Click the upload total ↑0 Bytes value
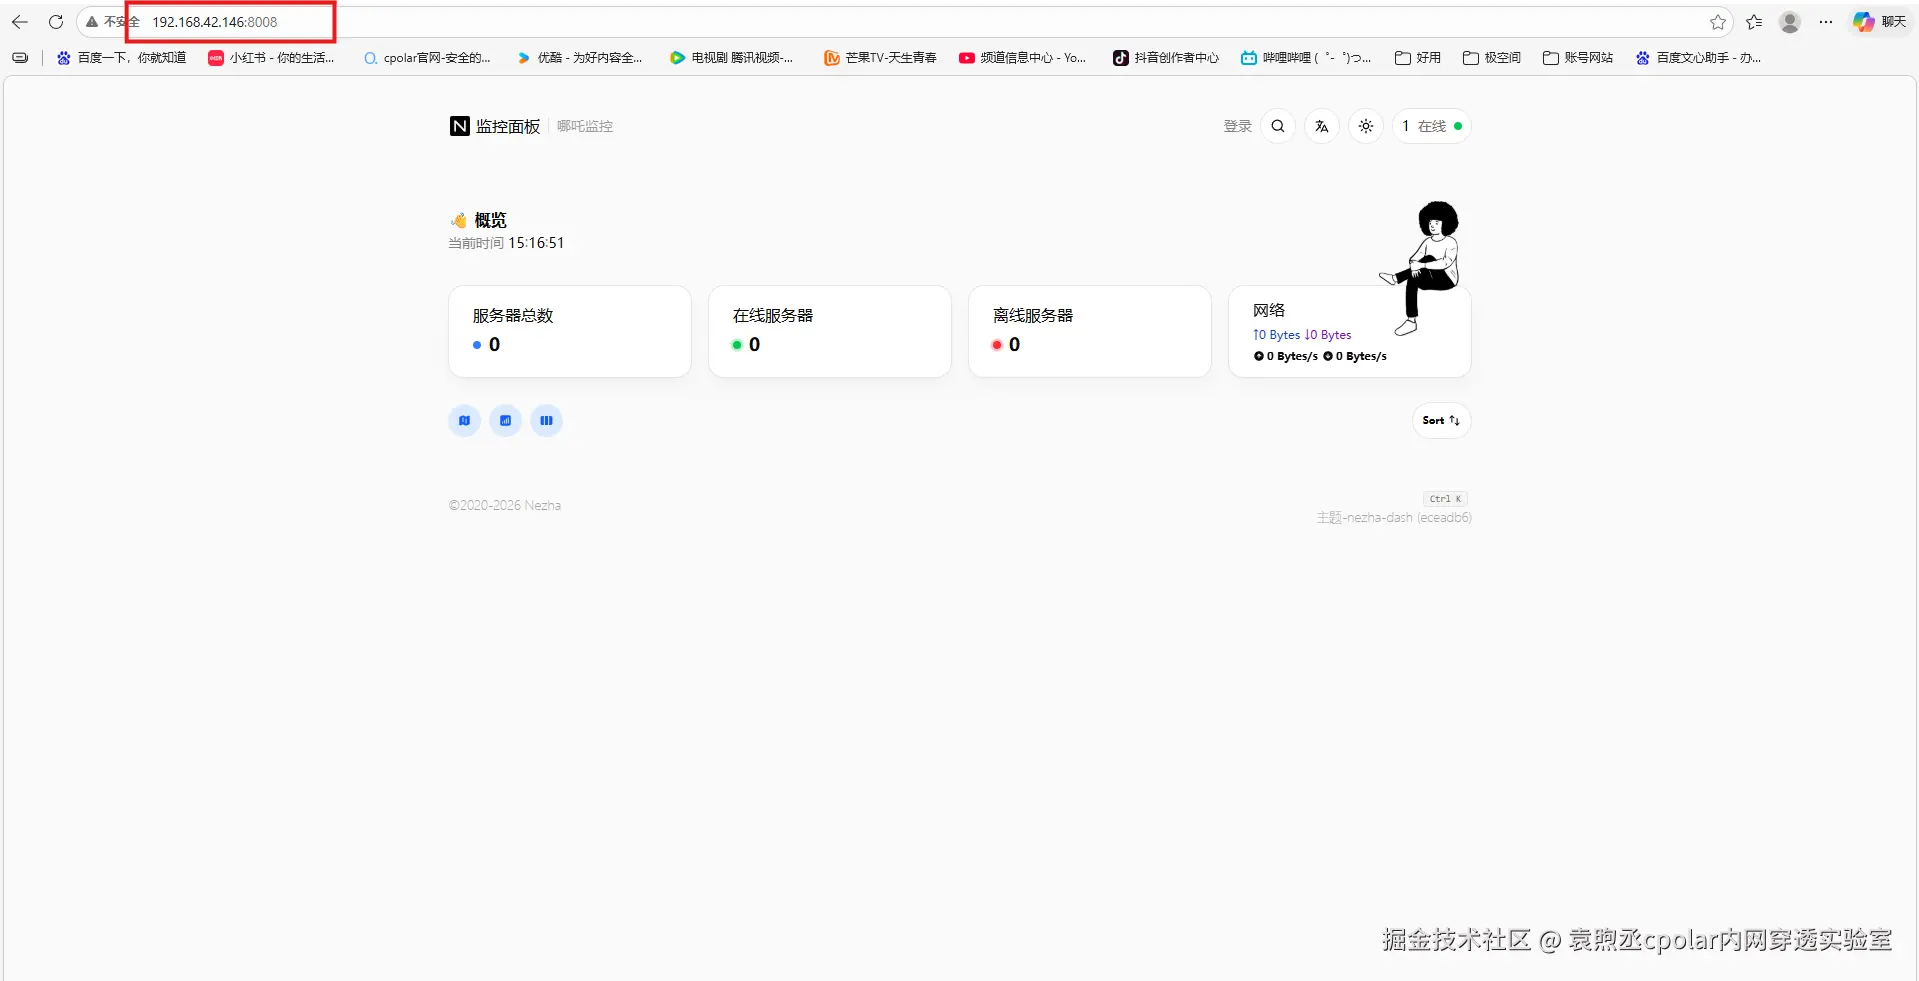The height and width of the screenshot is (981, 1919). click(x=1277, y=335)
